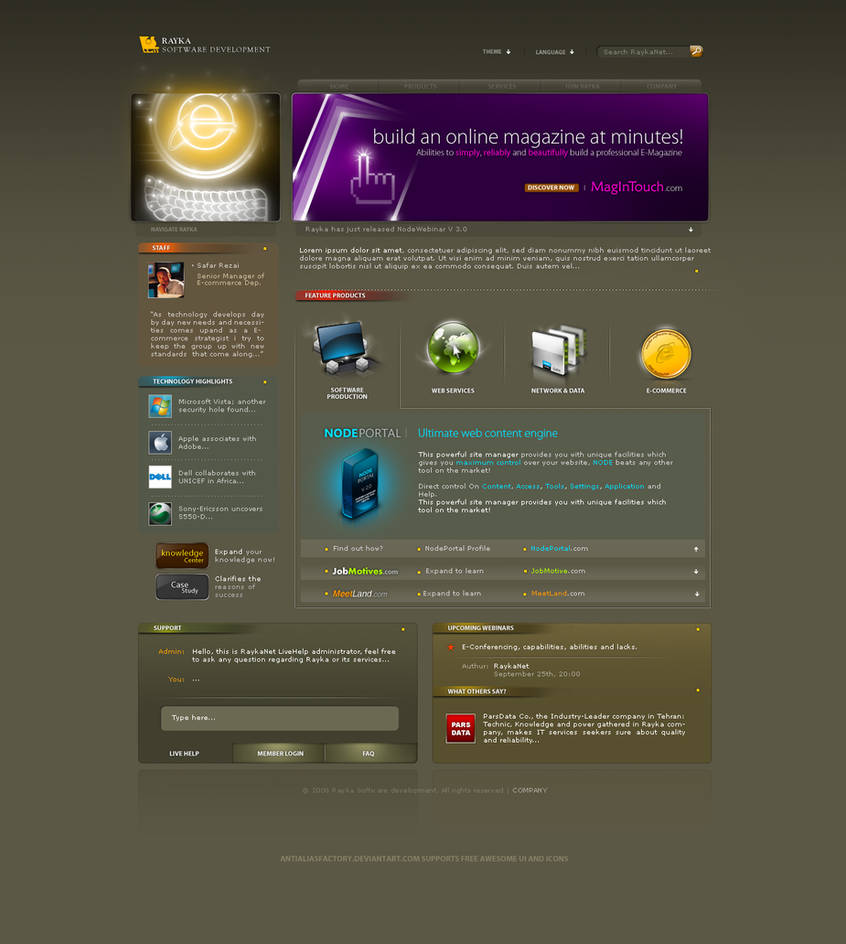Expand the MeetLand row arrow
The width and height of the screenshot is (846, 944).
pos(697,594)
